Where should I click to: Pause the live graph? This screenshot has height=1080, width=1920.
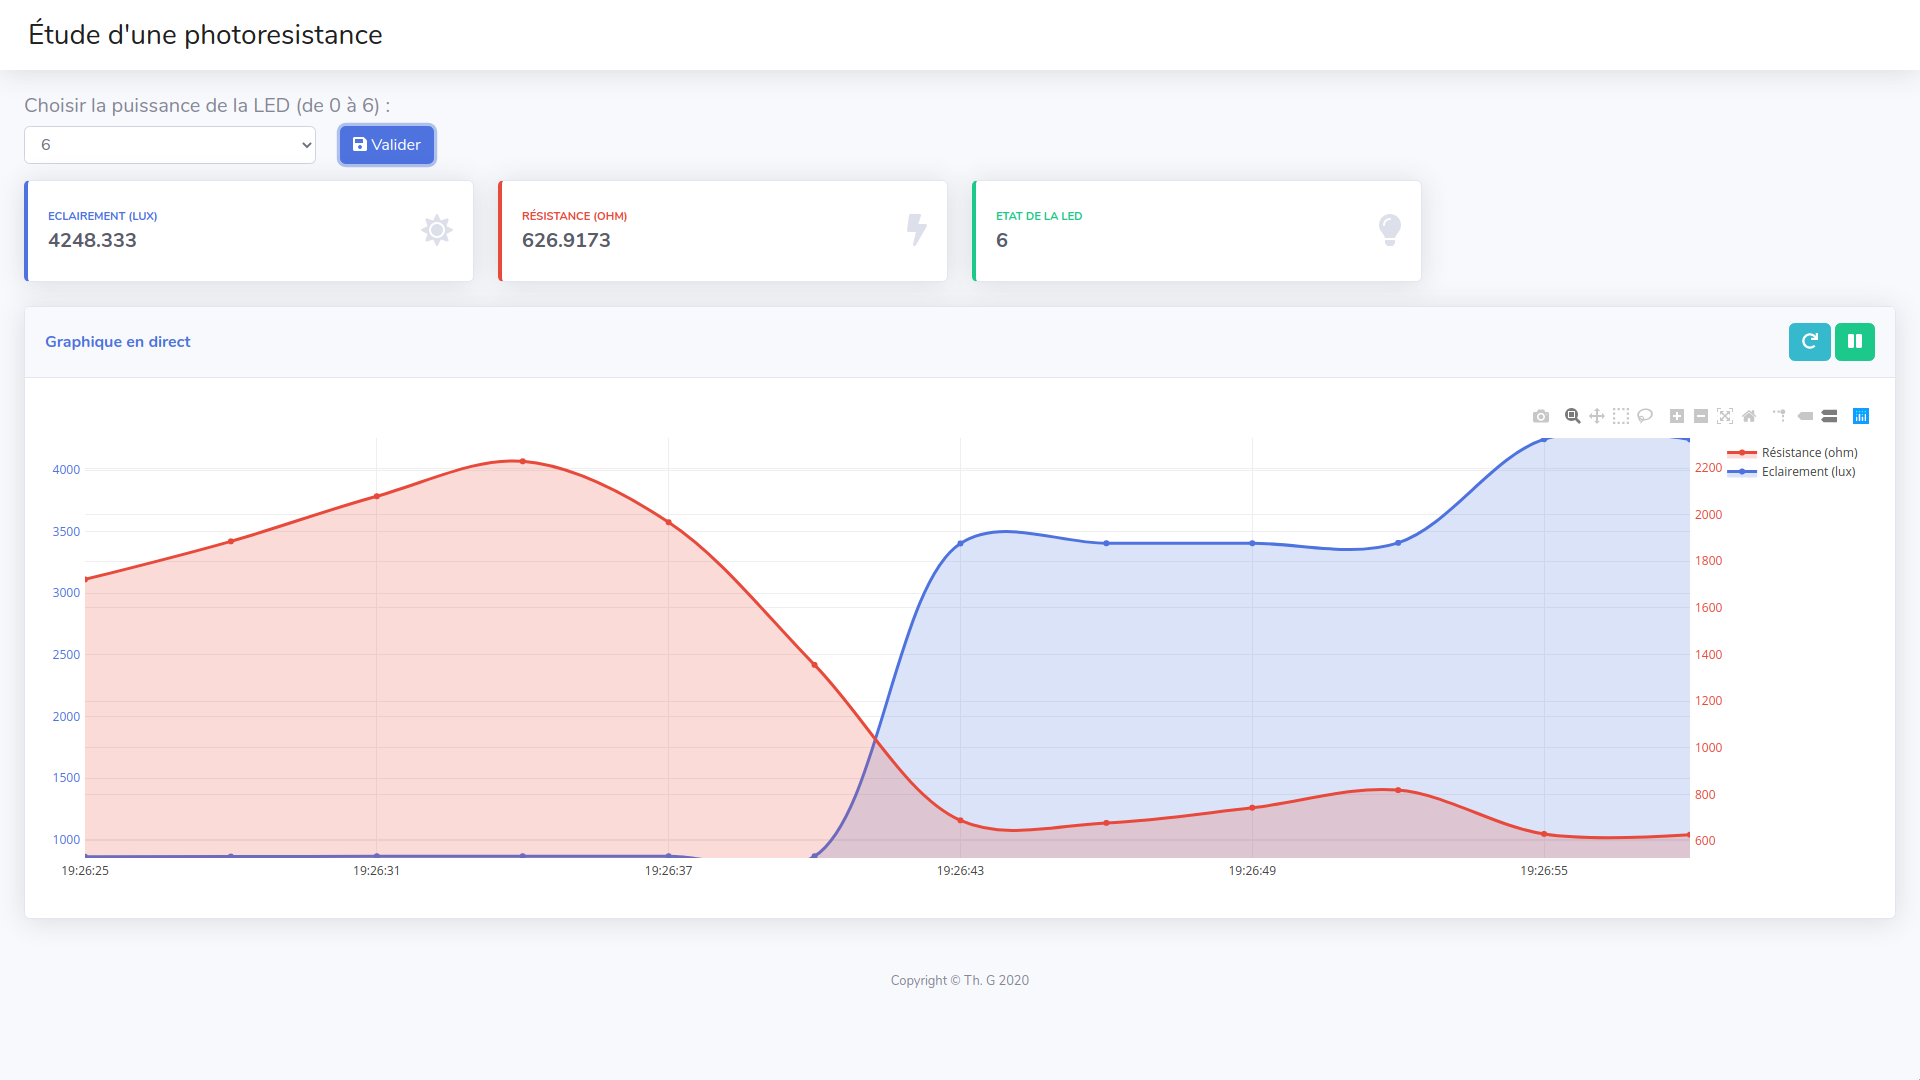(1854, 342)
